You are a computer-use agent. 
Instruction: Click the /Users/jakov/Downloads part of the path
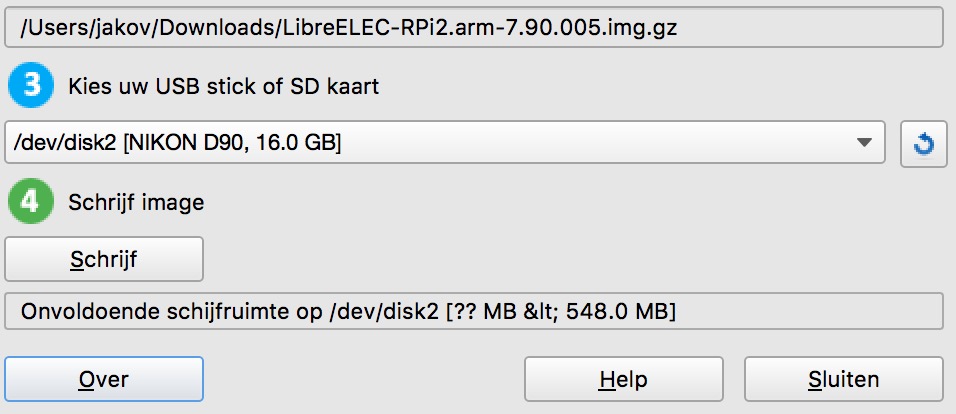(145, 27)
